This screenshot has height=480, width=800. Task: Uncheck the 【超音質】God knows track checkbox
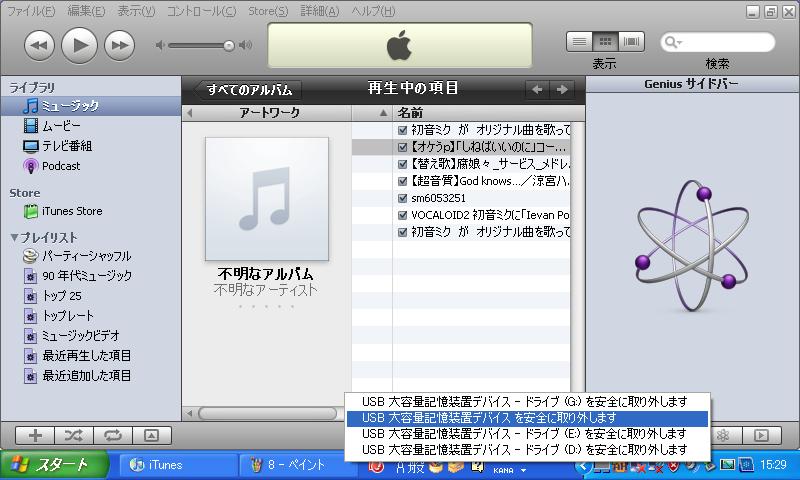pyautogui.click(x=402, y=181)
